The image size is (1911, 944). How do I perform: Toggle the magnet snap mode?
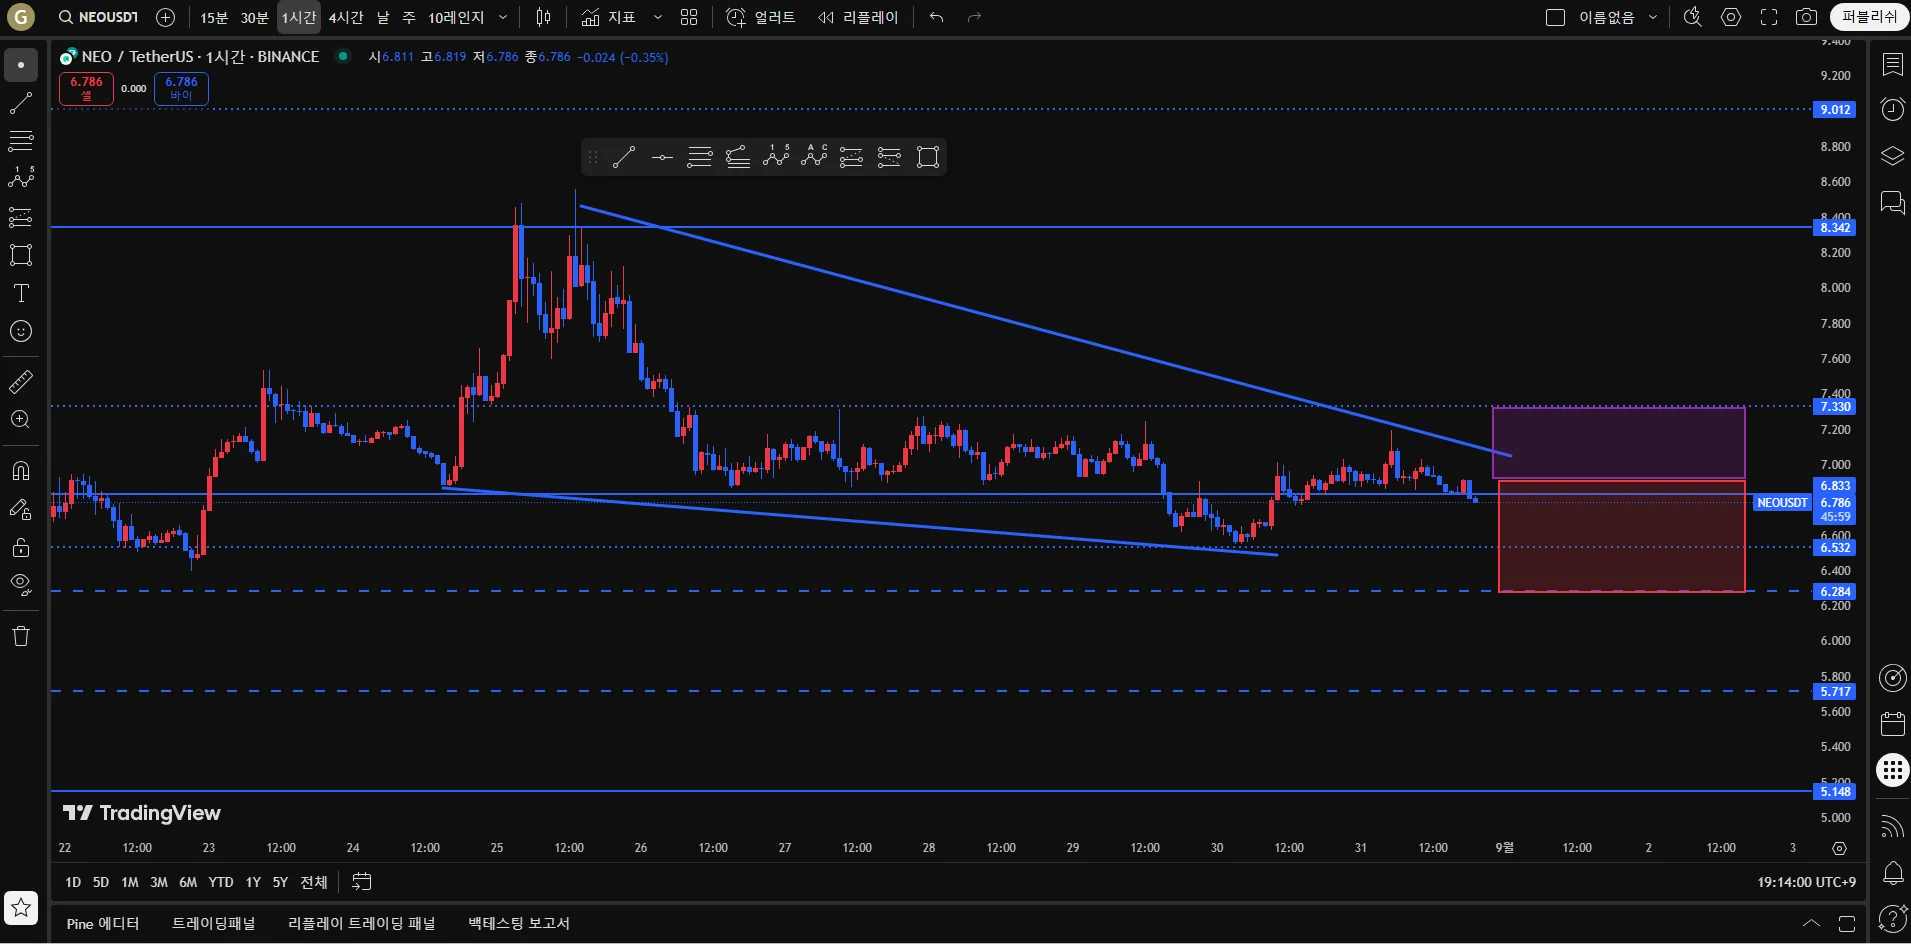point(21,471)
